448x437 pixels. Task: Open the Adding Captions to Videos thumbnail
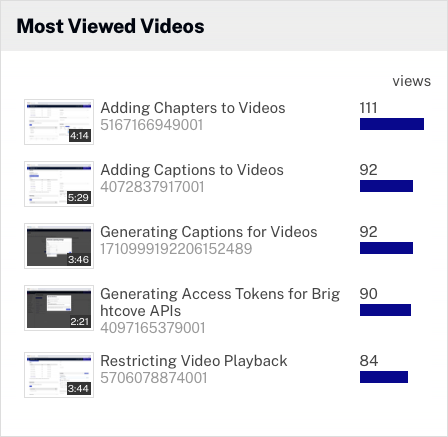(59, 184)
